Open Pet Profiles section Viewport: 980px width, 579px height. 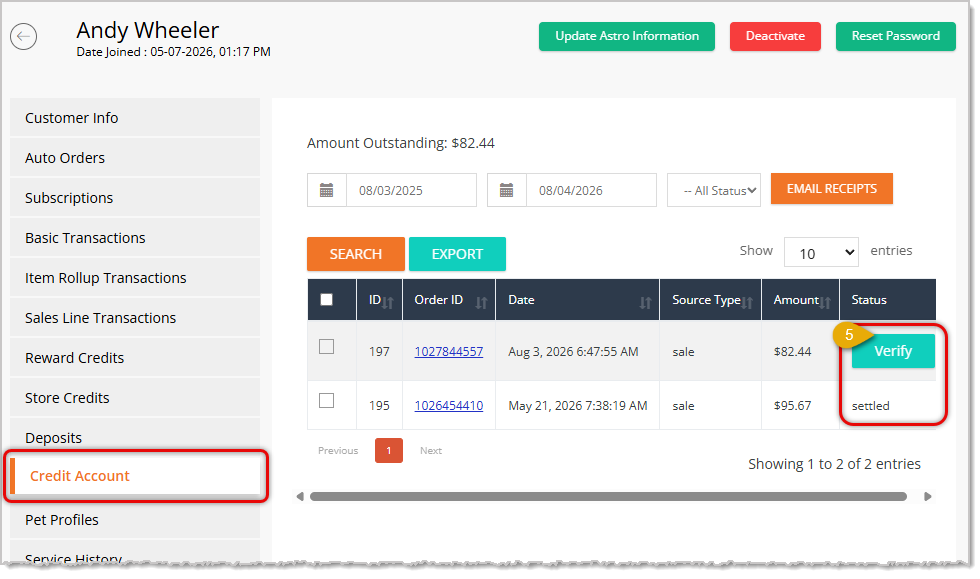(135, 520)
